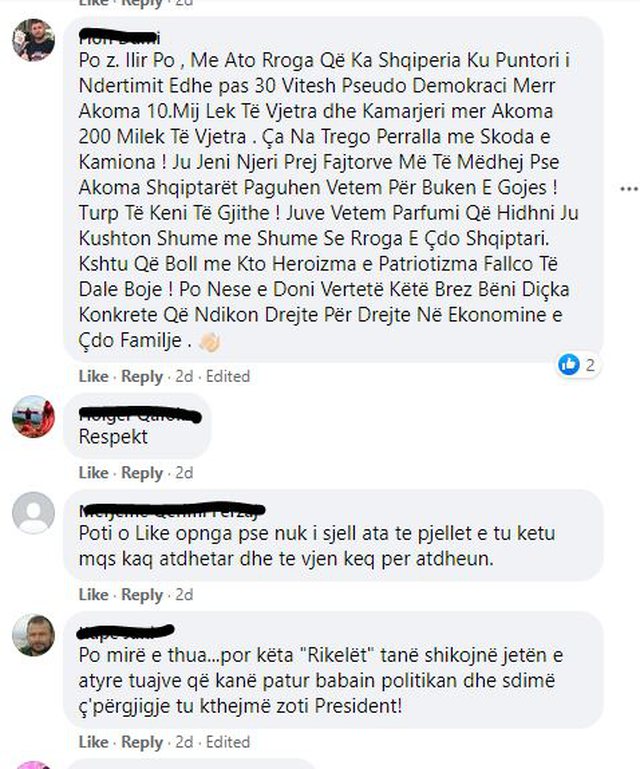
Task: View the reaction count of 2
Action: (x=590, y=364)
